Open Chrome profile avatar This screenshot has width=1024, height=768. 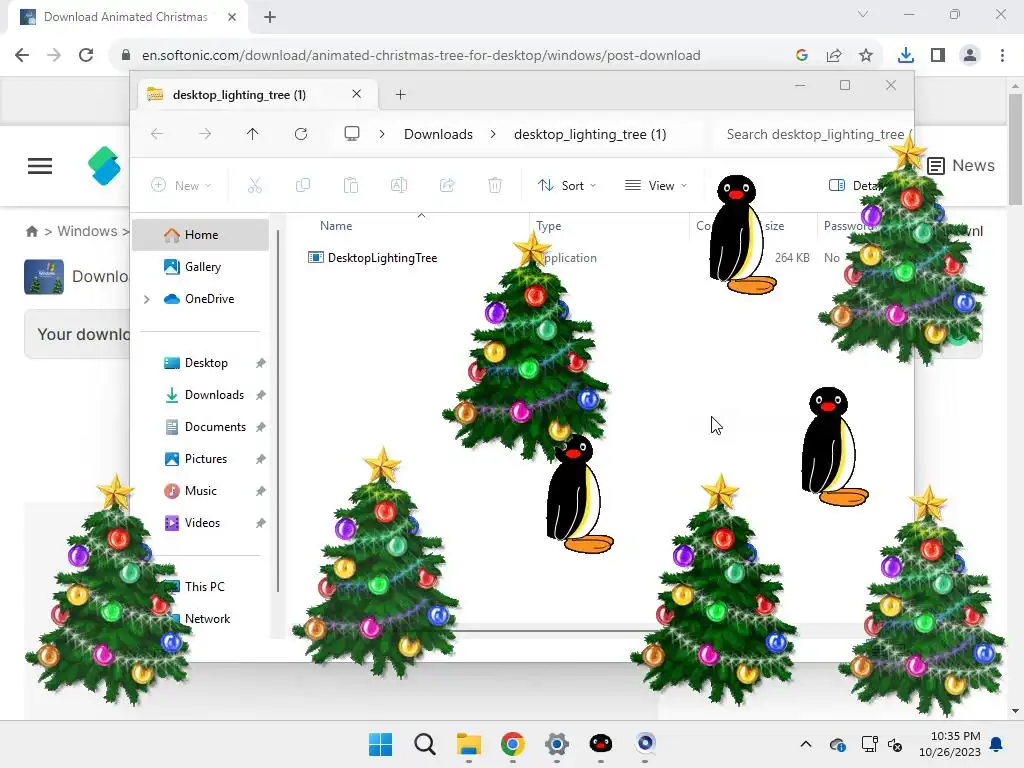pos(970,56)
